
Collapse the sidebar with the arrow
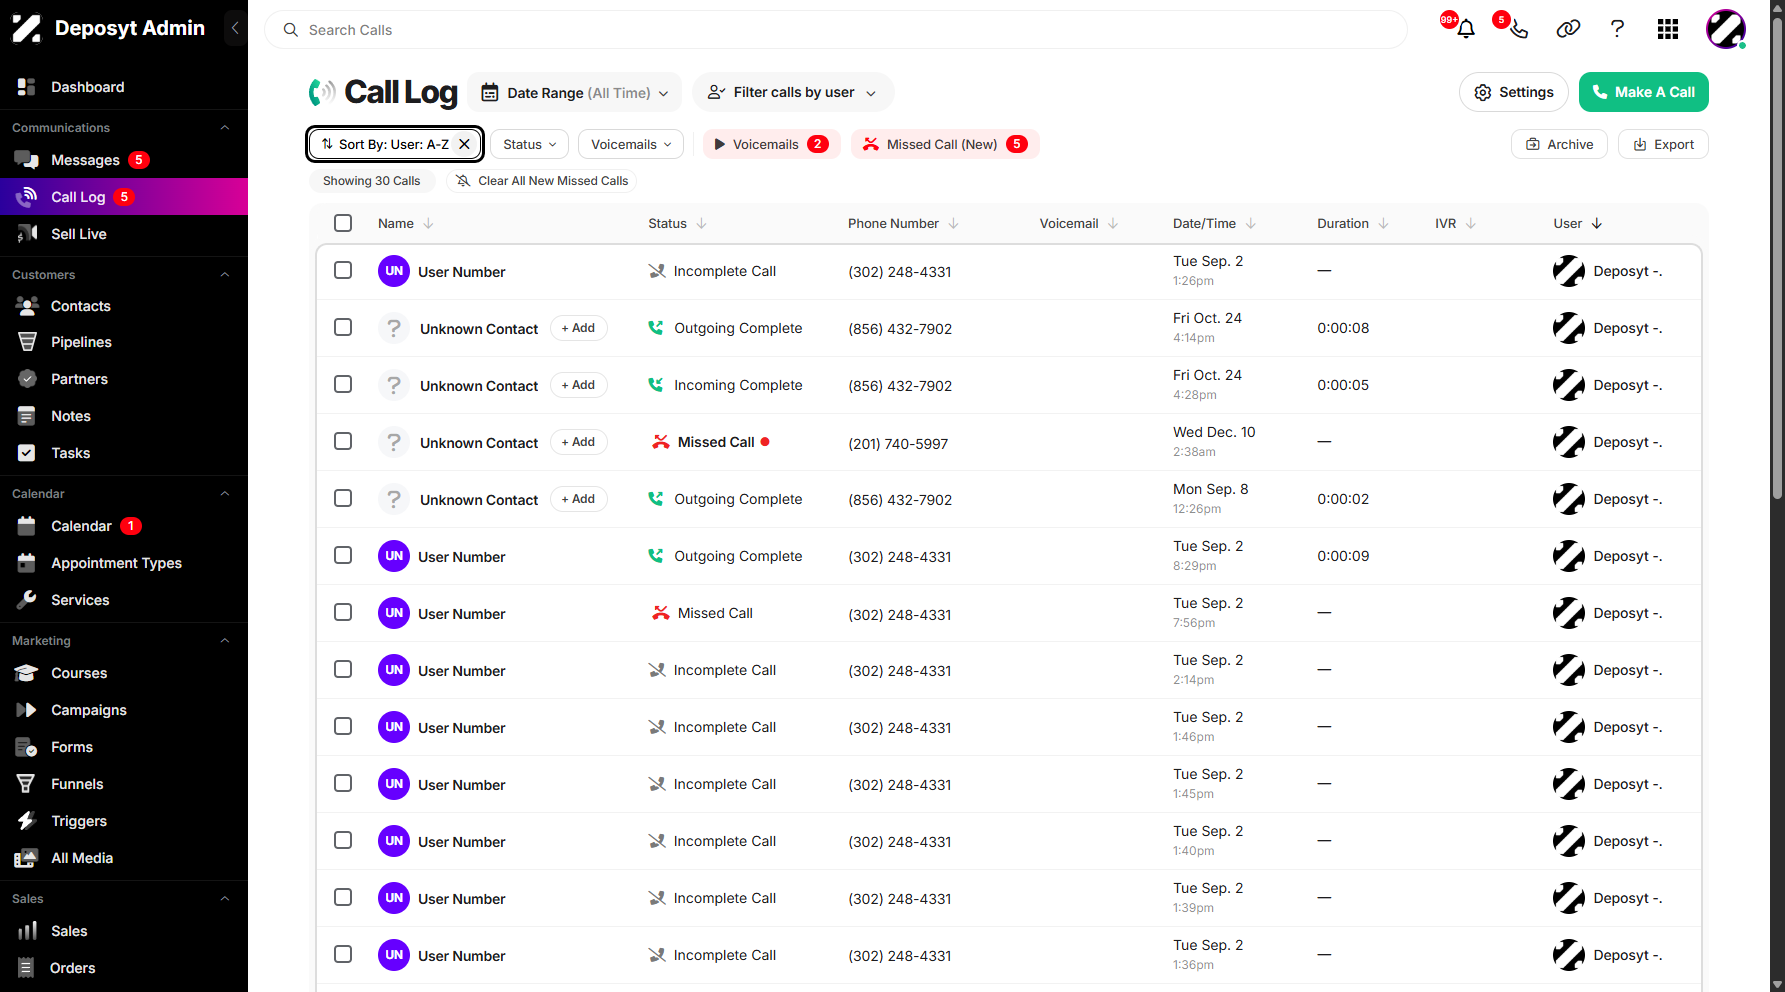(x=235, y=28)
